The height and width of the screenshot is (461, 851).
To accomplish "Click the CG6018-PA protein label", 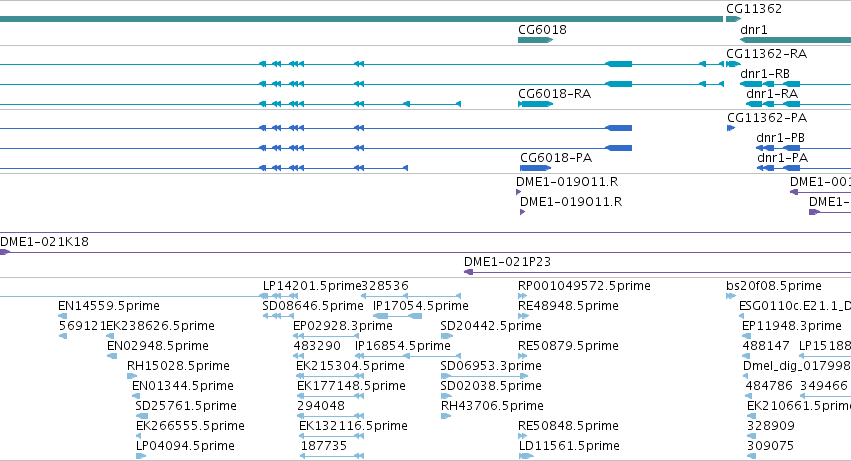I will pos(556,158).
